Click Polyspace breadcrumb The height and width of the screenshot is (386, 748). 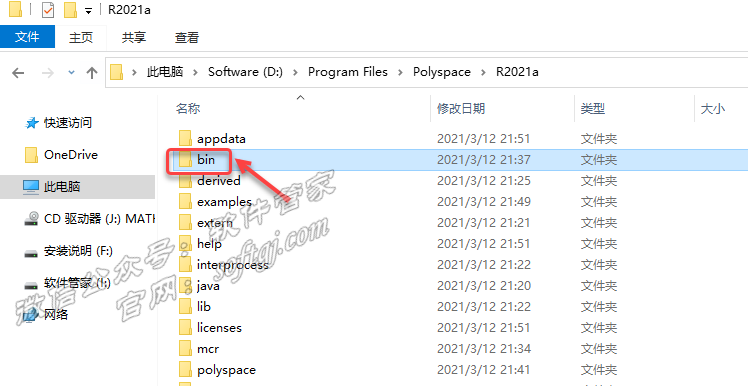[442, 72]
